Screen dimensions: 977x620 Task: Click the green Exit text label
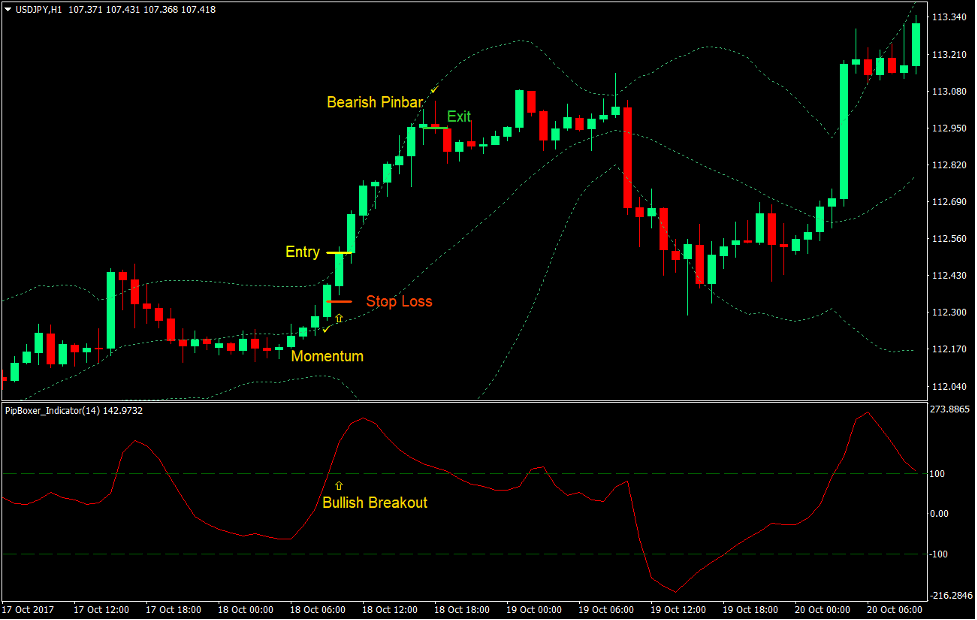tap(459, 117)
